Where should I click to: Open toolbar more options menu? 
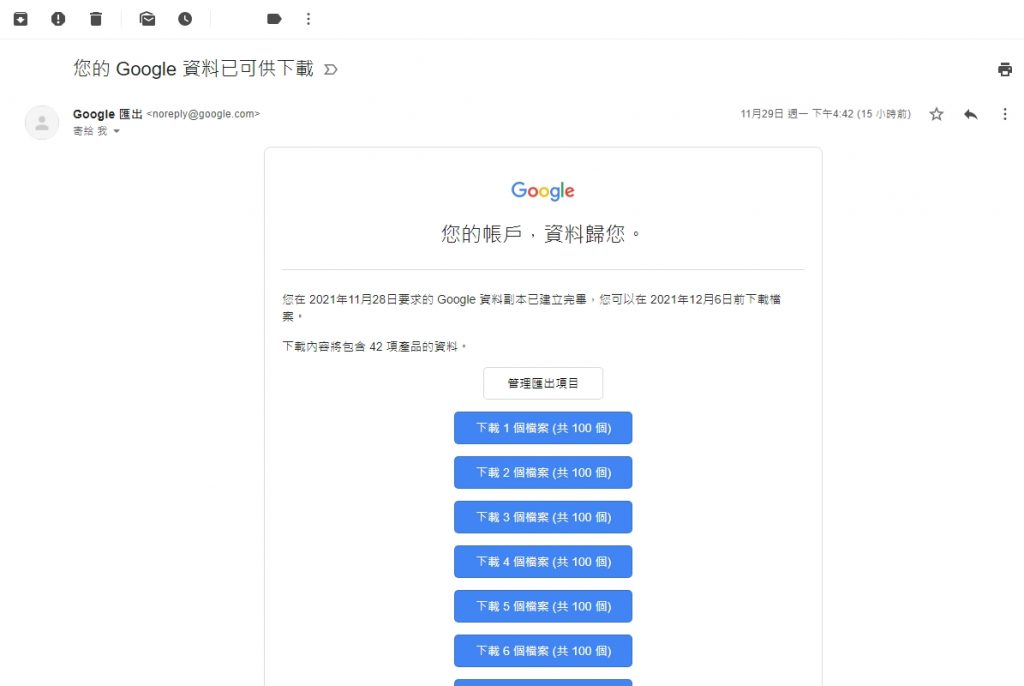[308, 19]
